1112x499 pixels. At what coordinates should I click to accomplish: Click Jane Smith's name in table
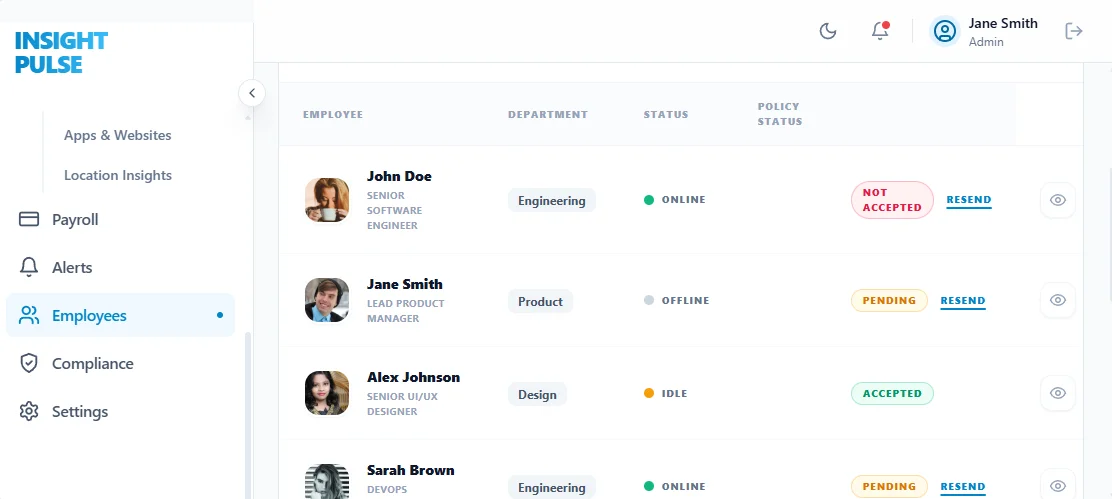tap(405, 284)
